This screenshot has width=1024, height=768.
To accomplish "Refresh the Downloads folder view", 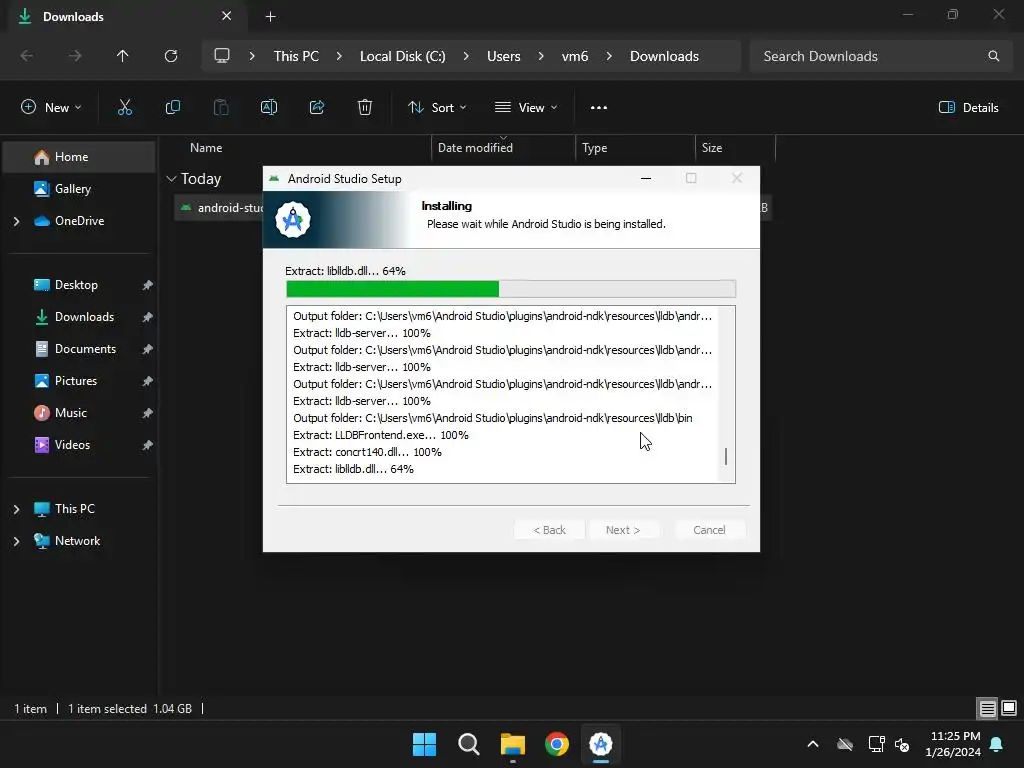I will click(170, 56).
